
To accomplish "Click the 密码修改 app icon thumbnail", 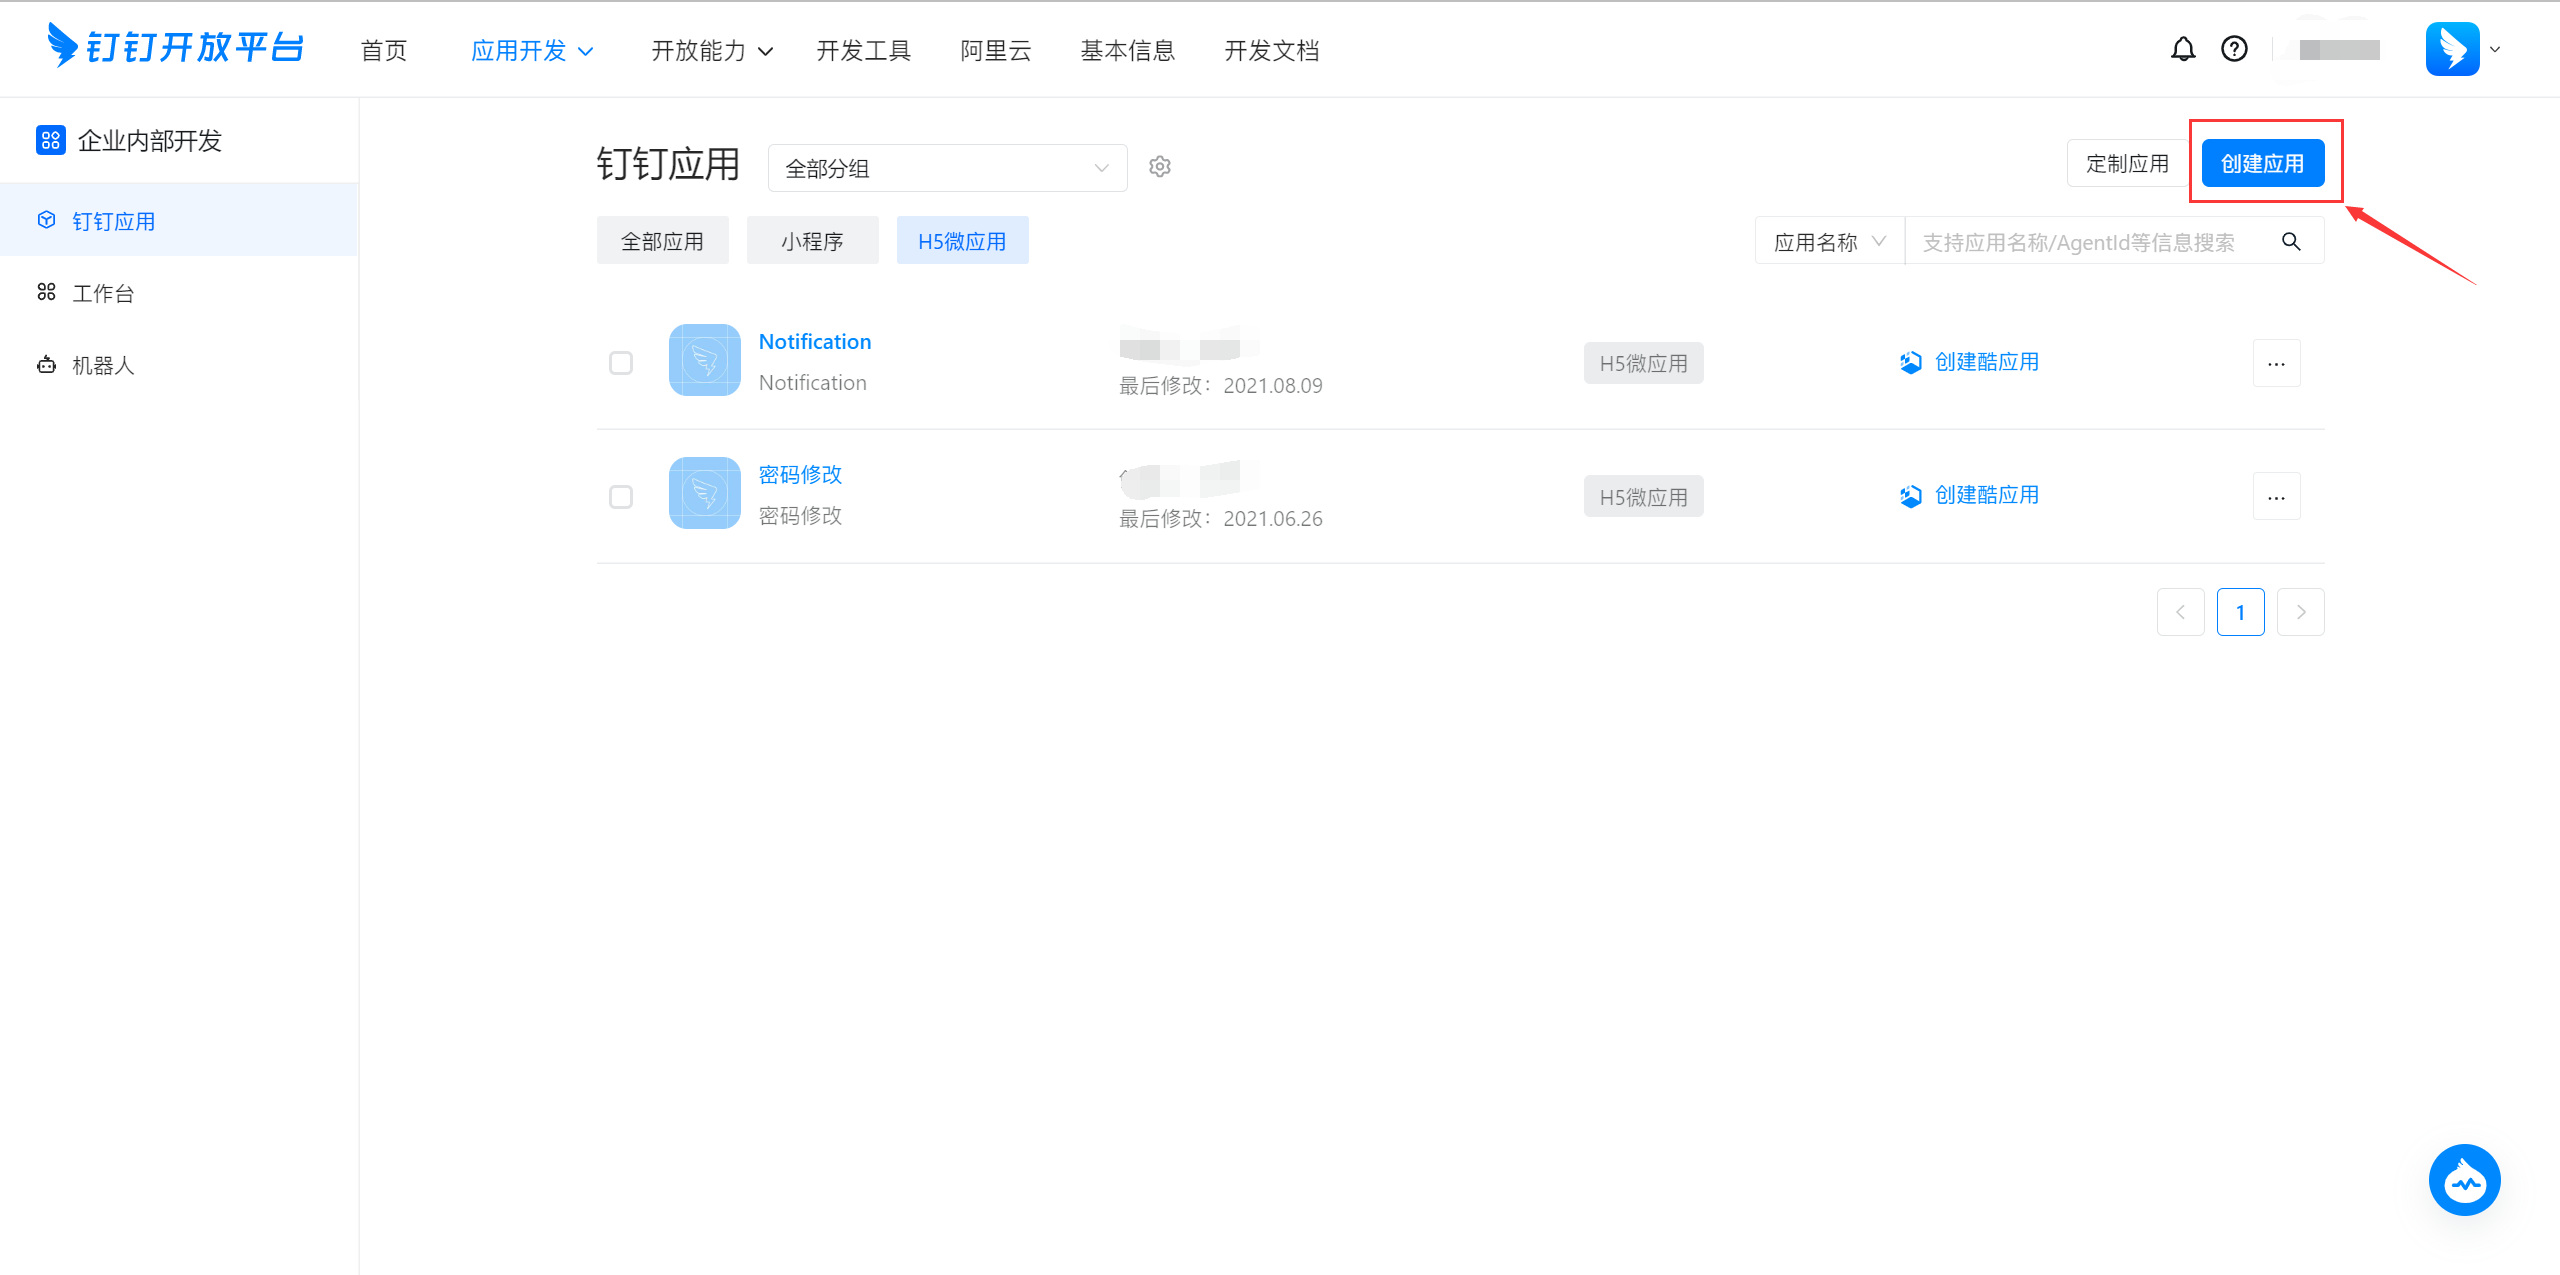I will (705, 494).
